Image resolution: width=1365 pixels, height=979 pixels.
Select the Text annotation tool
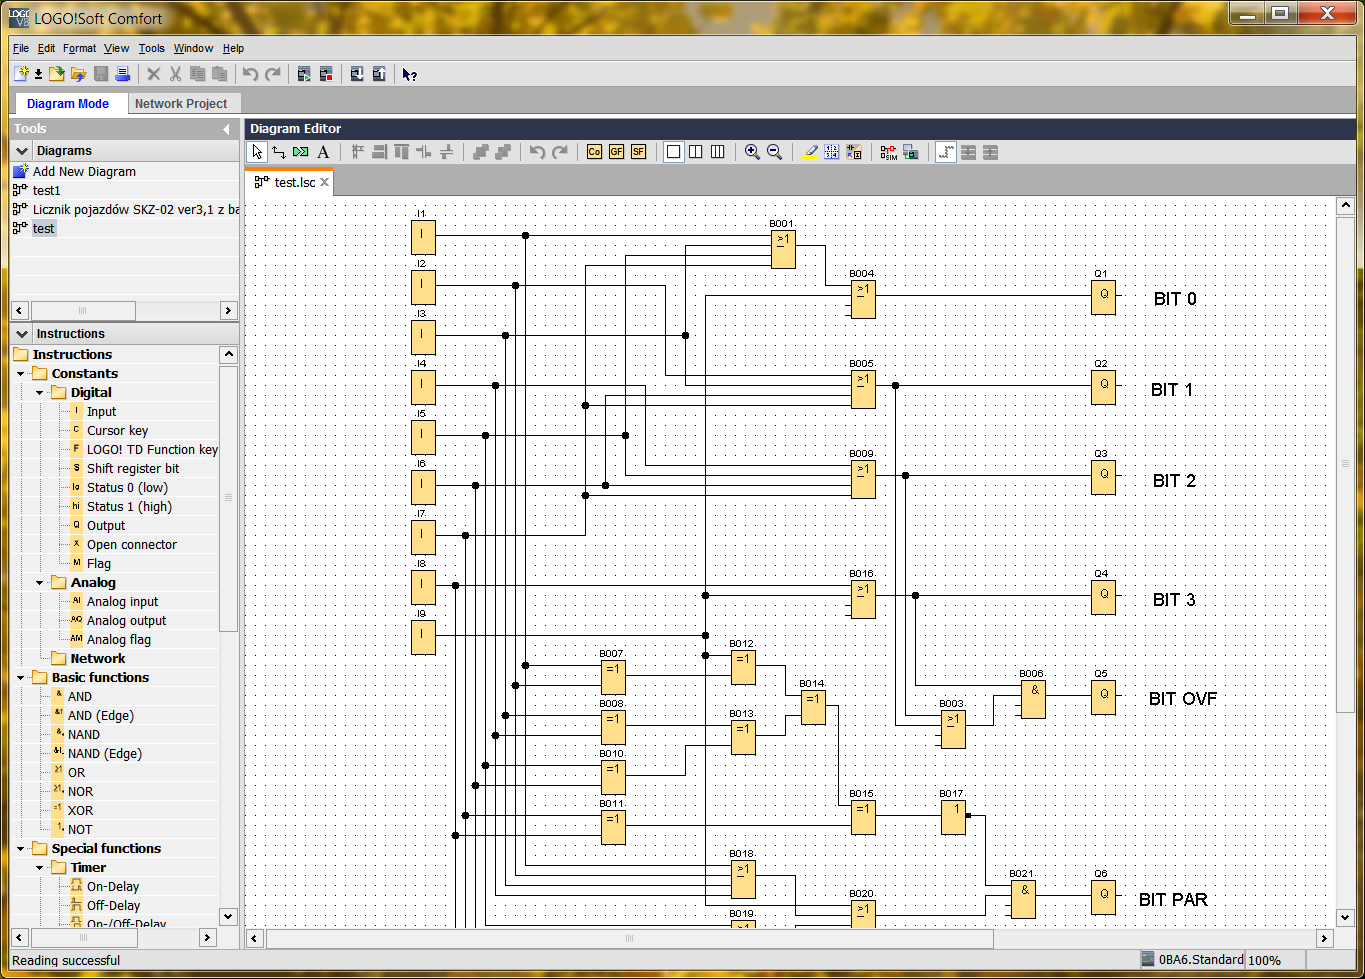coord(323,152)
